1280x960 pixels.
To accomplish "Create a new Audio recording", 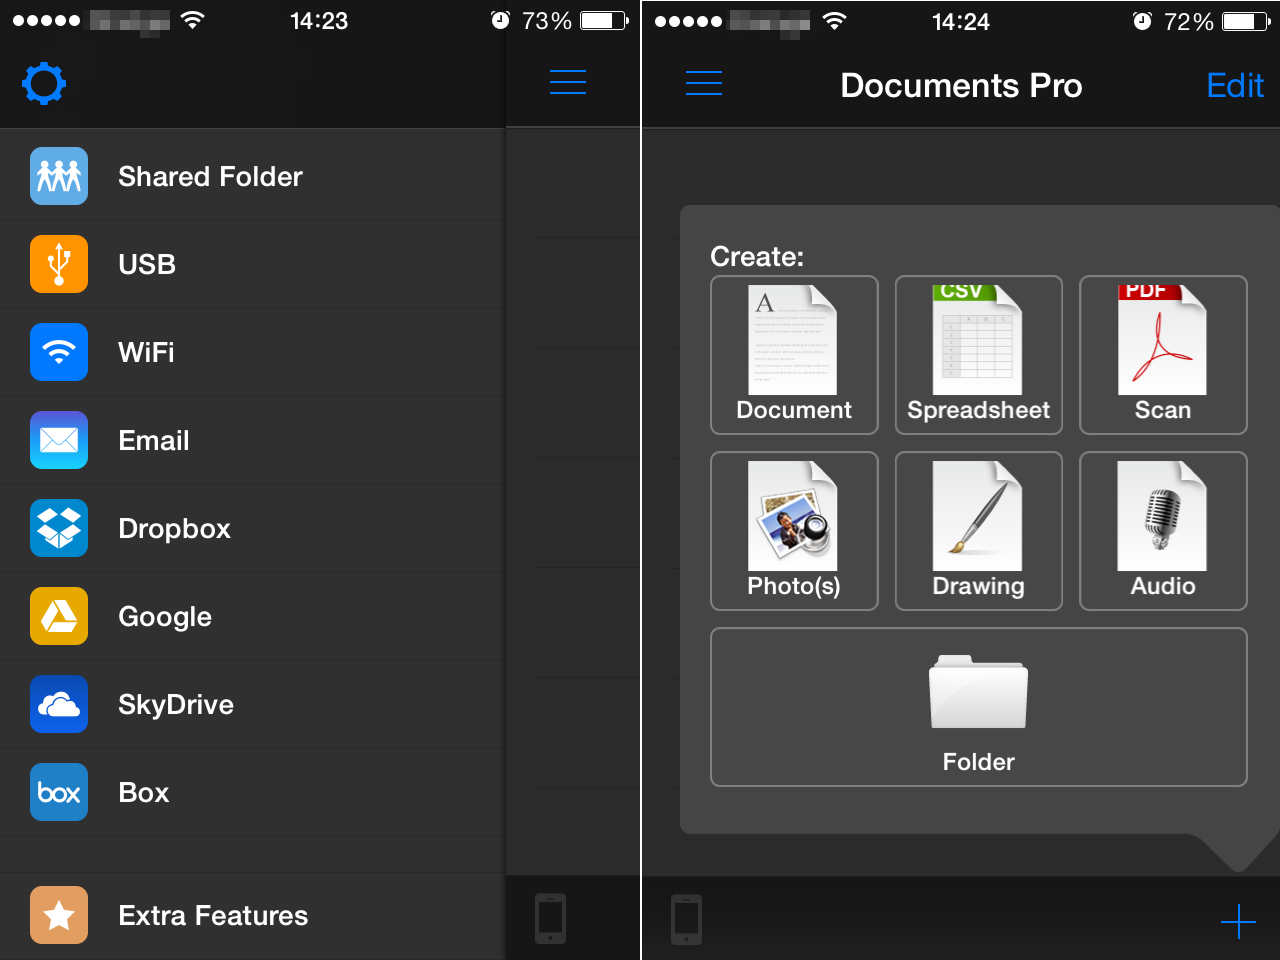I will point(1163,531).
